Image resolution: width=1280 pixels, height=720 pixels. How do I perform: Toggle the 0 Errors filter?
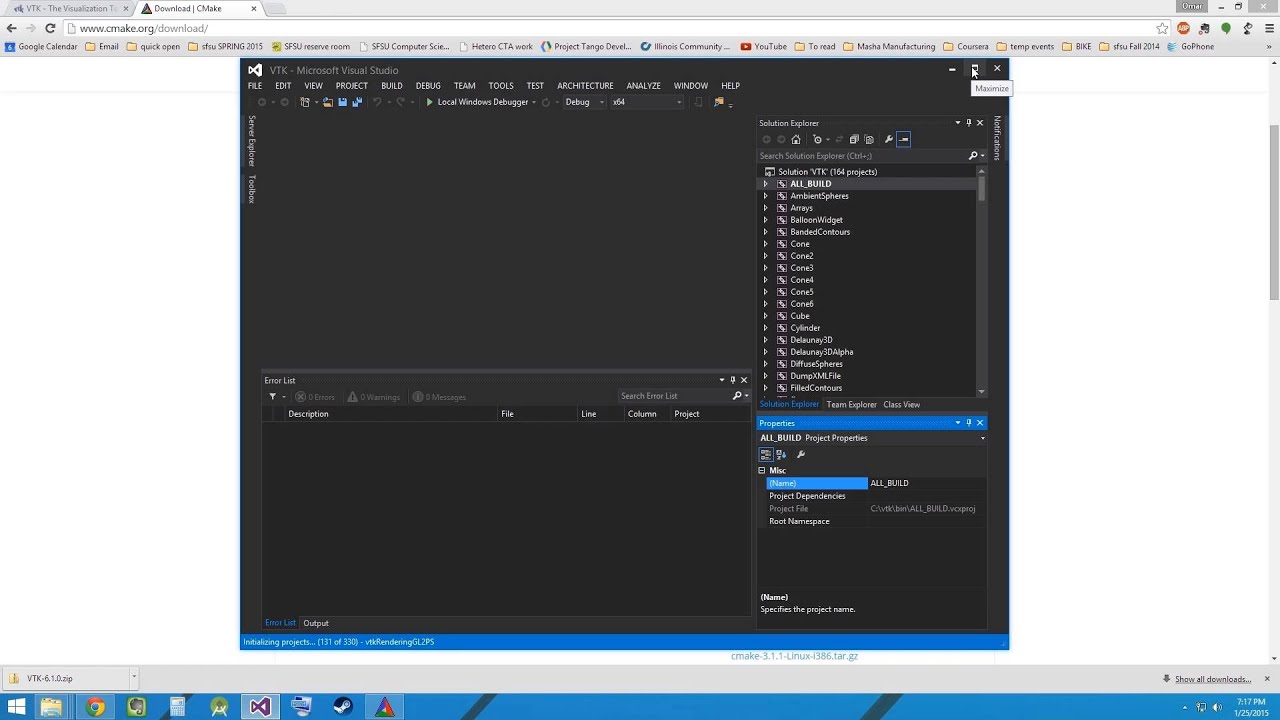[315, 397]
